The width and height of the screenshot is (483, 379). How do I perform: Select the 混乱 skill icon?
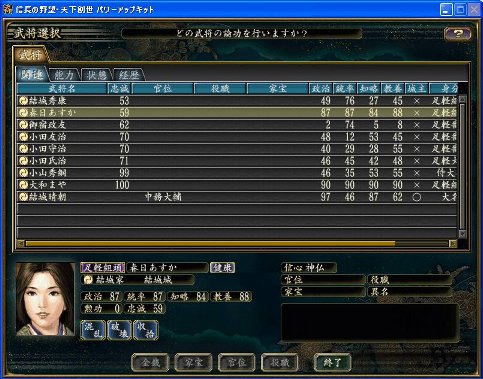click(93, 330)
